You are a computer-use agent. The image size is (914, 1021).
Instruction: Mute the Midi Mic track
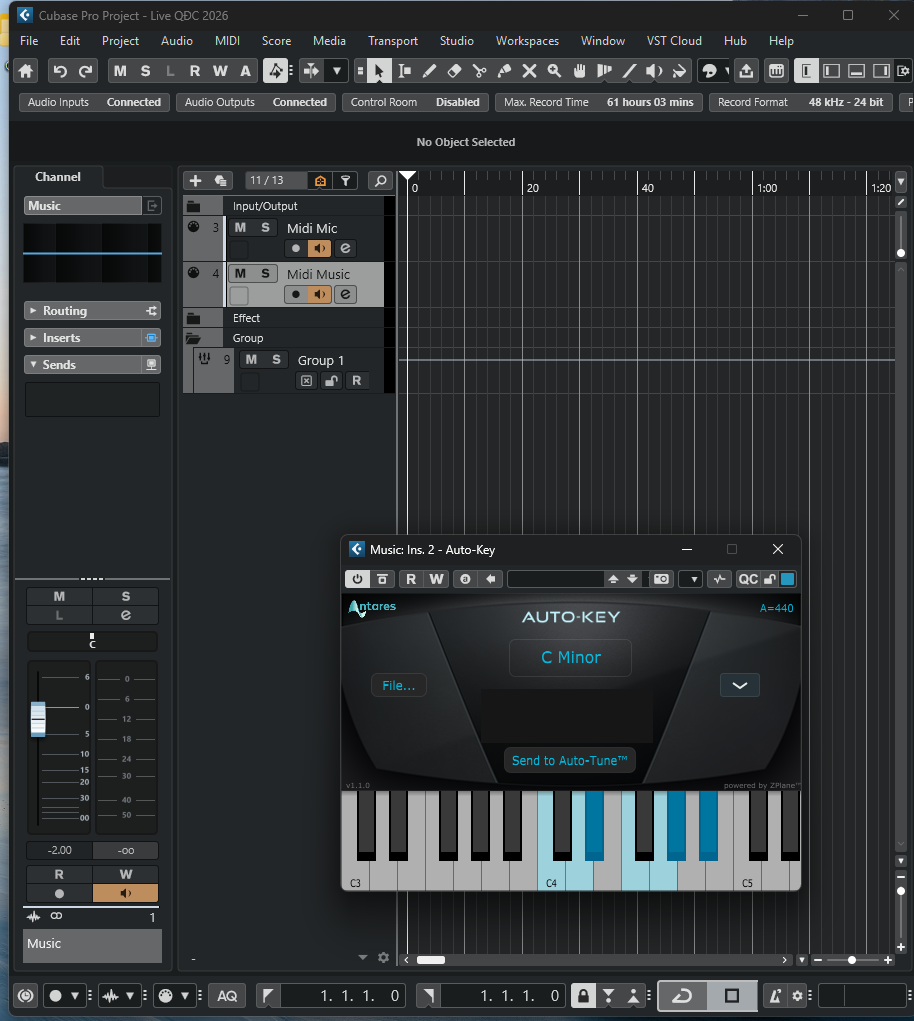coord(240,227)
